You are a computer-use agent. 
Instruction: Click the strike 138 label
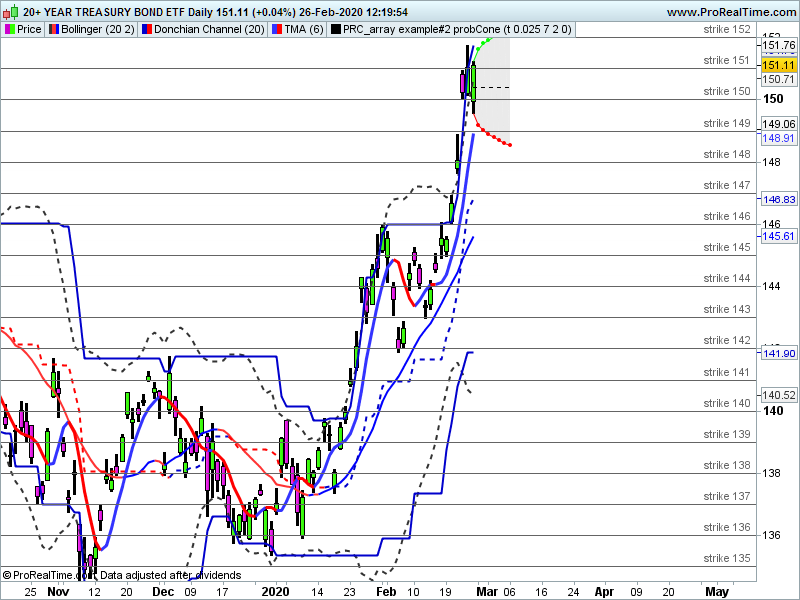727,465
